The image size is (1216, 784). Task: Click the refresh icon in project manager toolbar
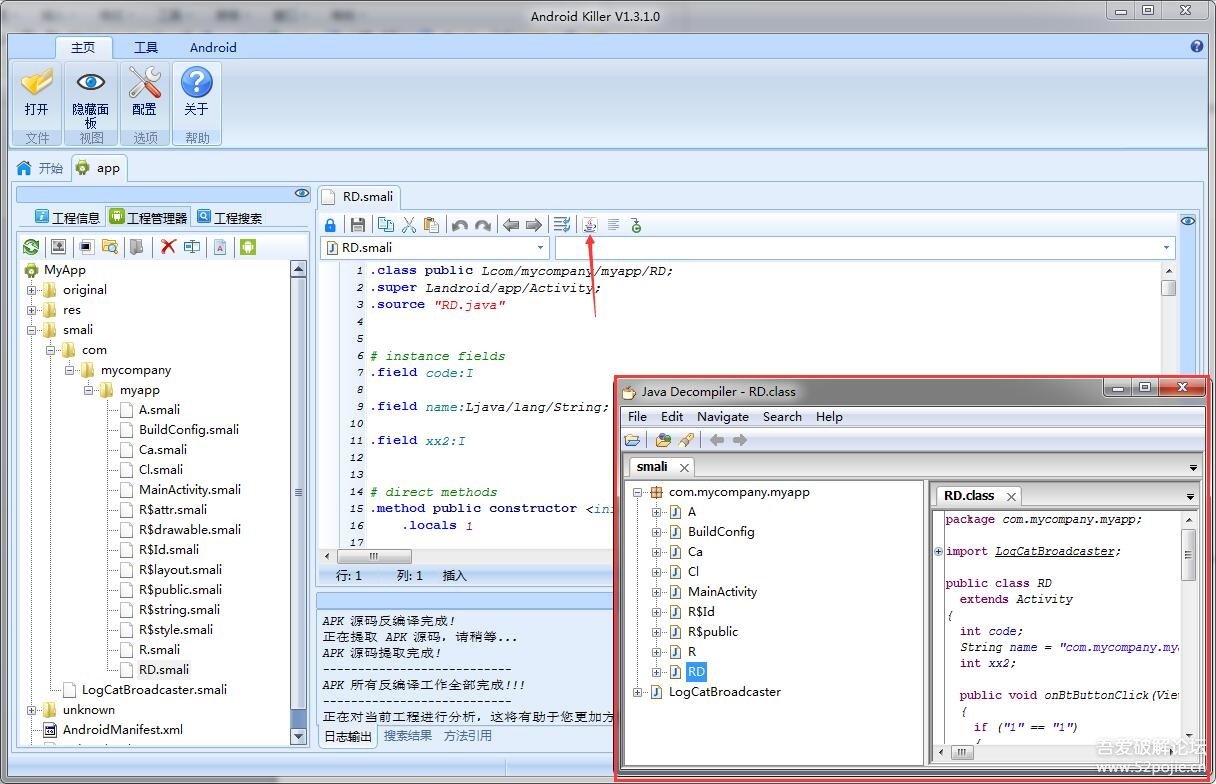point(31,247)
